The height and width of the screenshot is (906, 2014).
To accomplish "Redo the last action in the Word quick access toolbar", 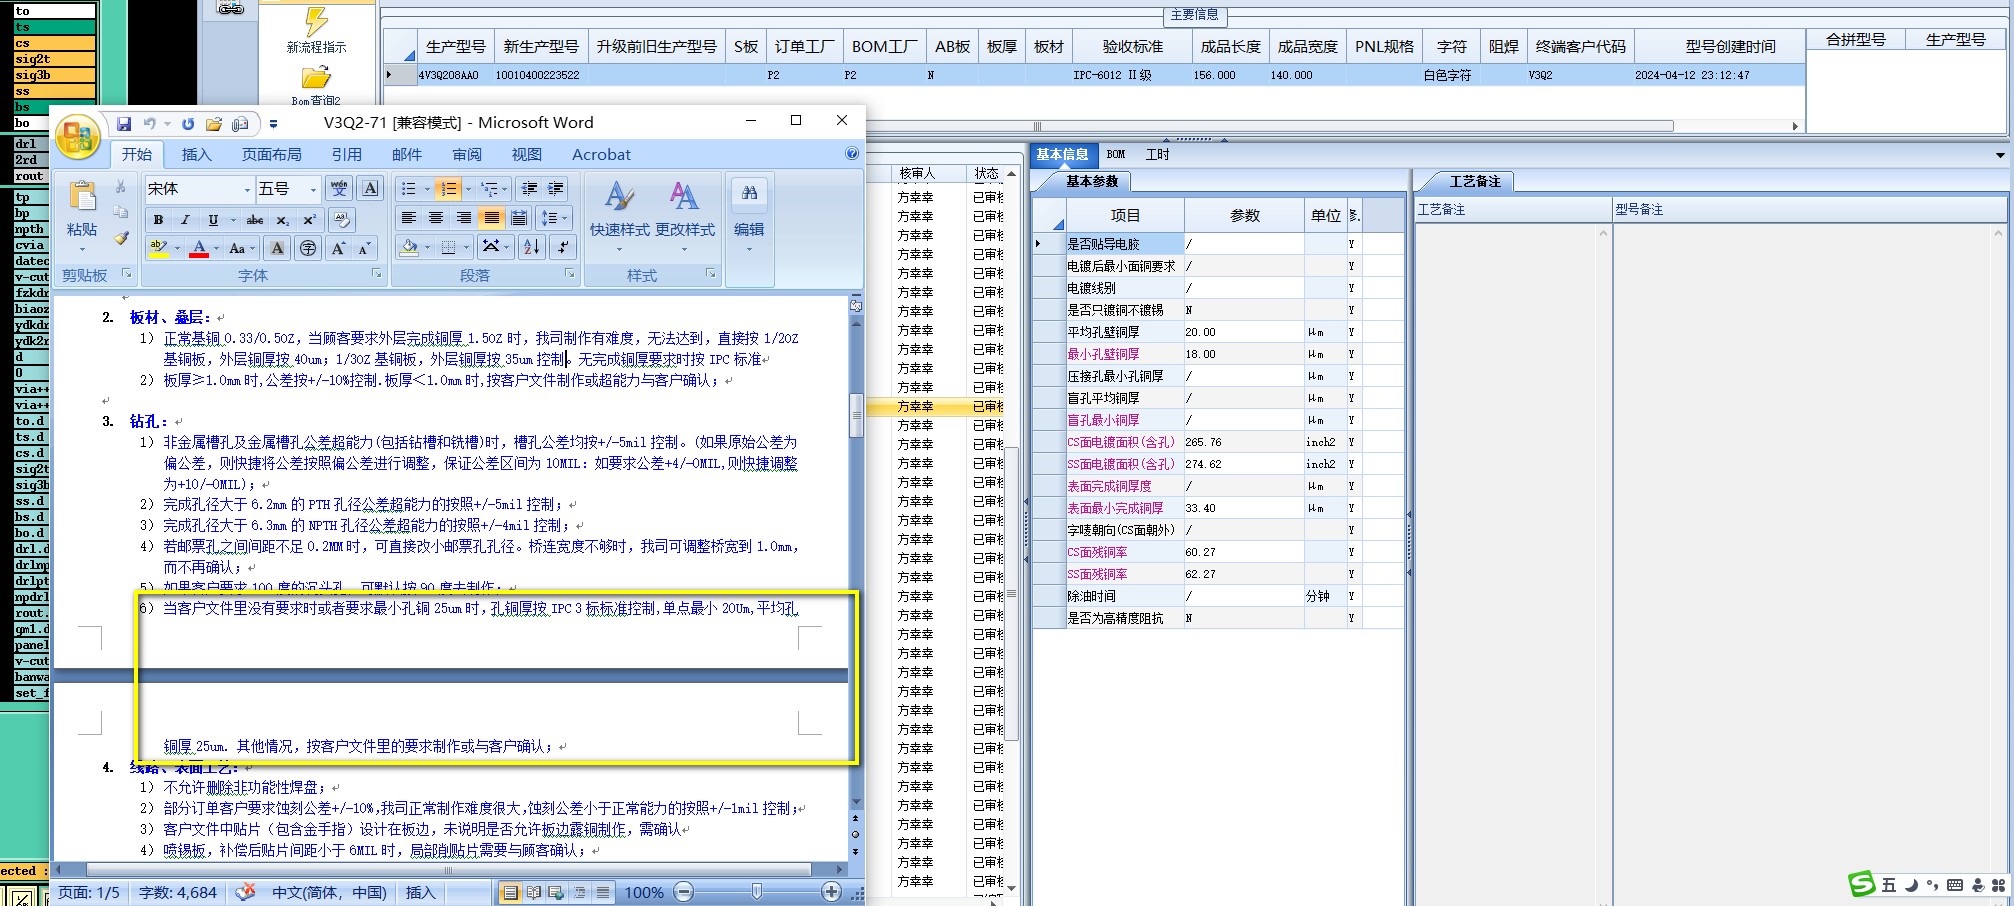I will [188, 124].
